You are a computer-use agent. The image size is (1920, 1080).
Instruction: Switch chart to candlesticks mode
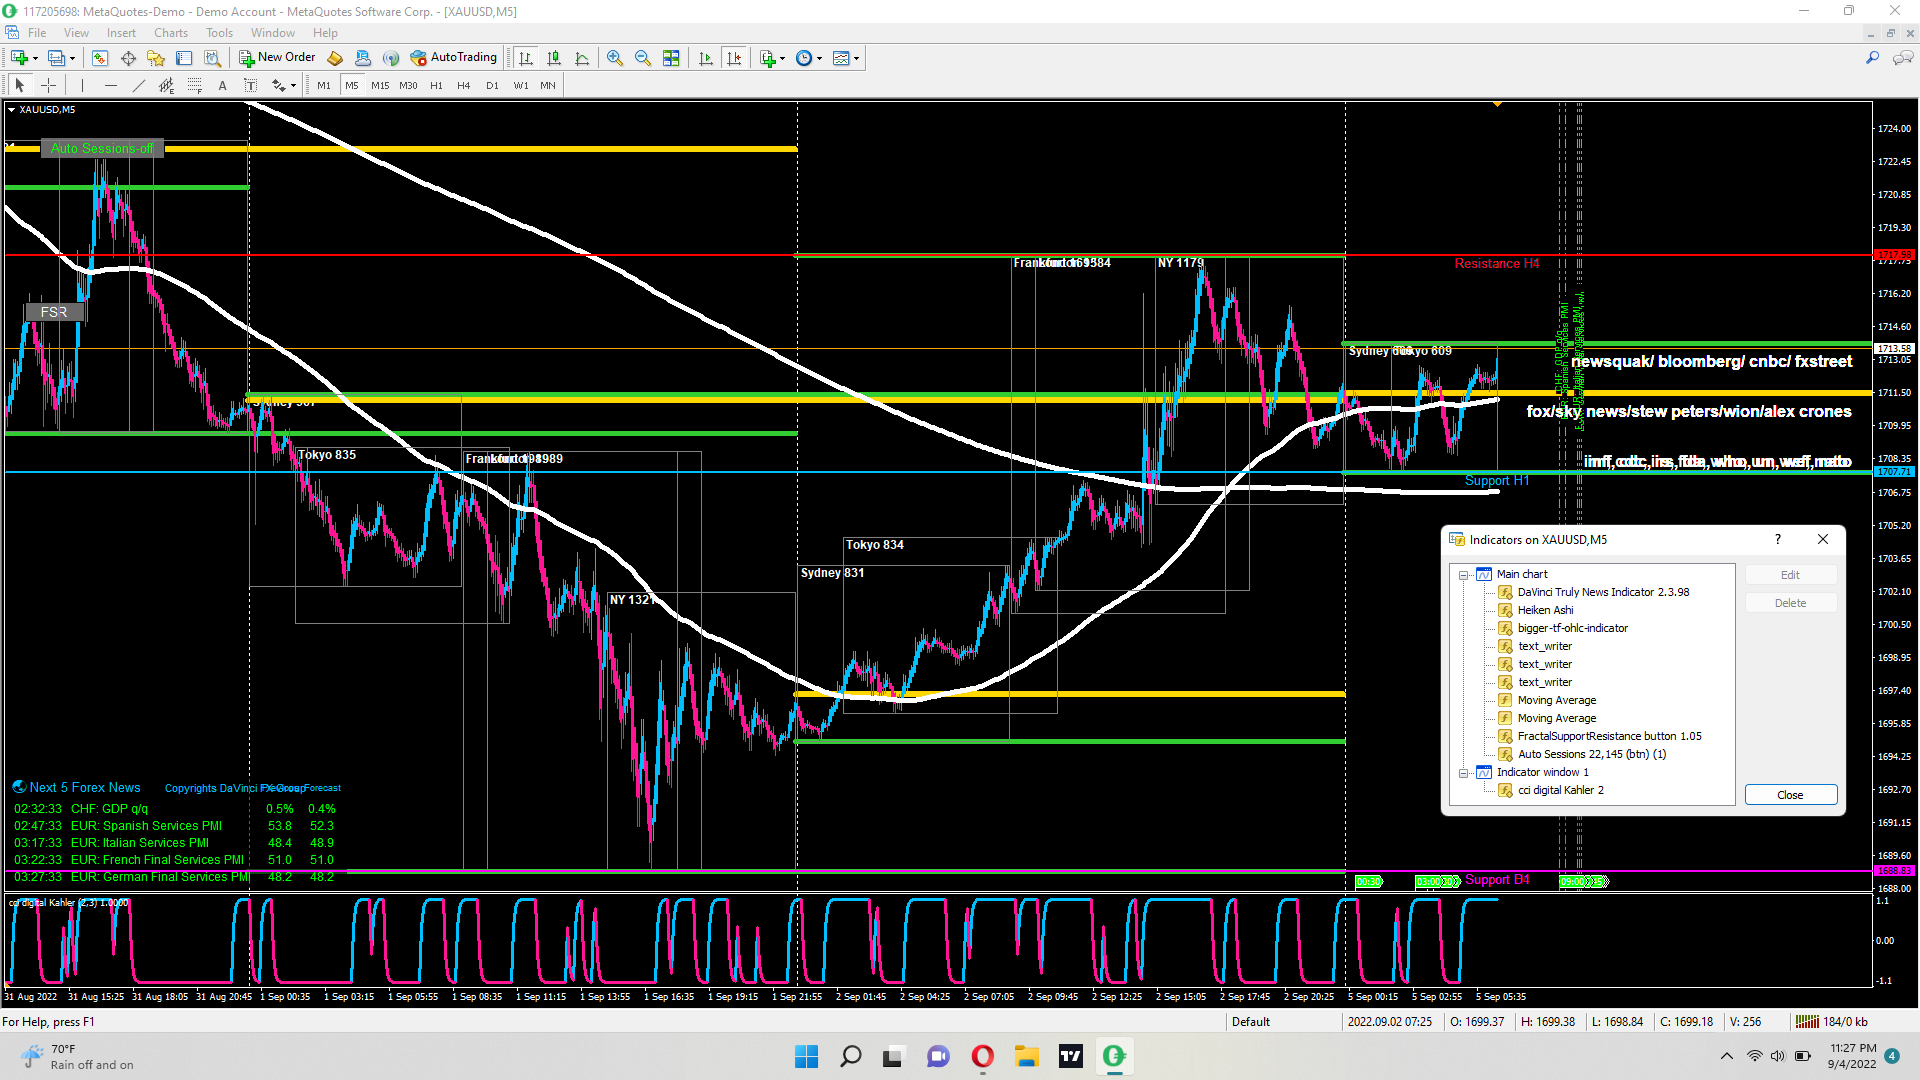[554, 58]
